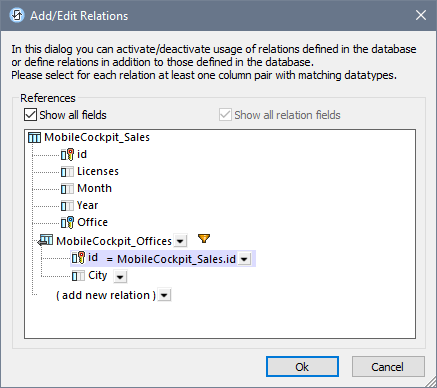The image size is (437, 388).
Task: Click the column icon next to City
Action: [78, 276]
